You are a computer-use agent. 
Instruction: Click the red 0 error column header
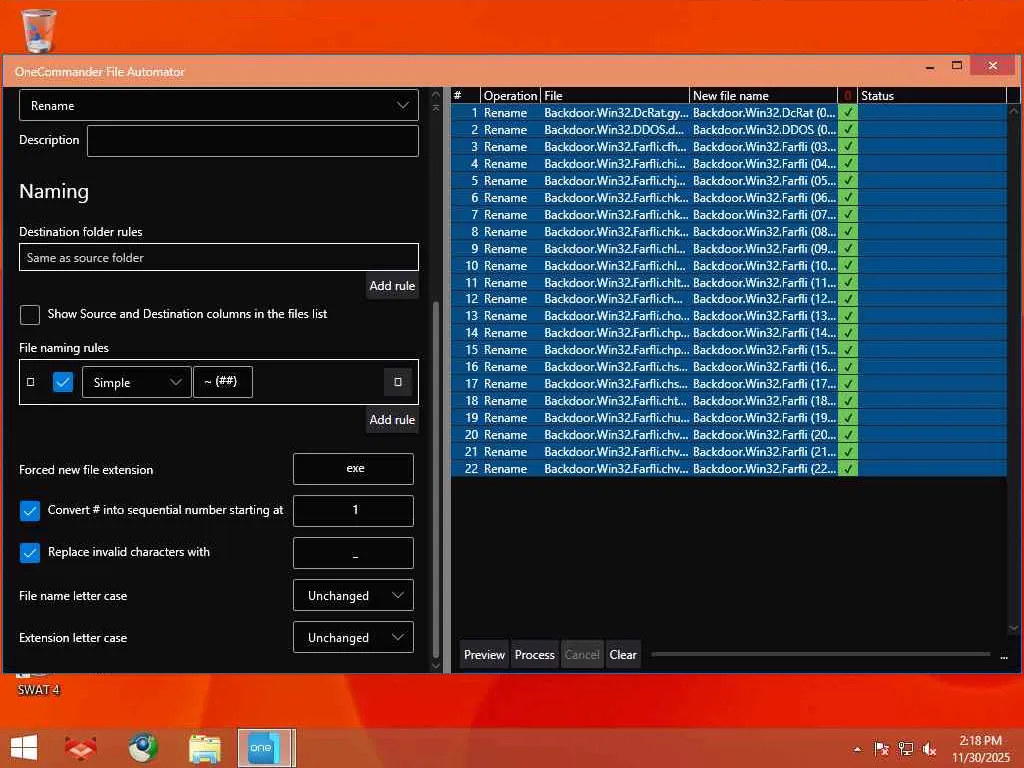tap(848, 95)
